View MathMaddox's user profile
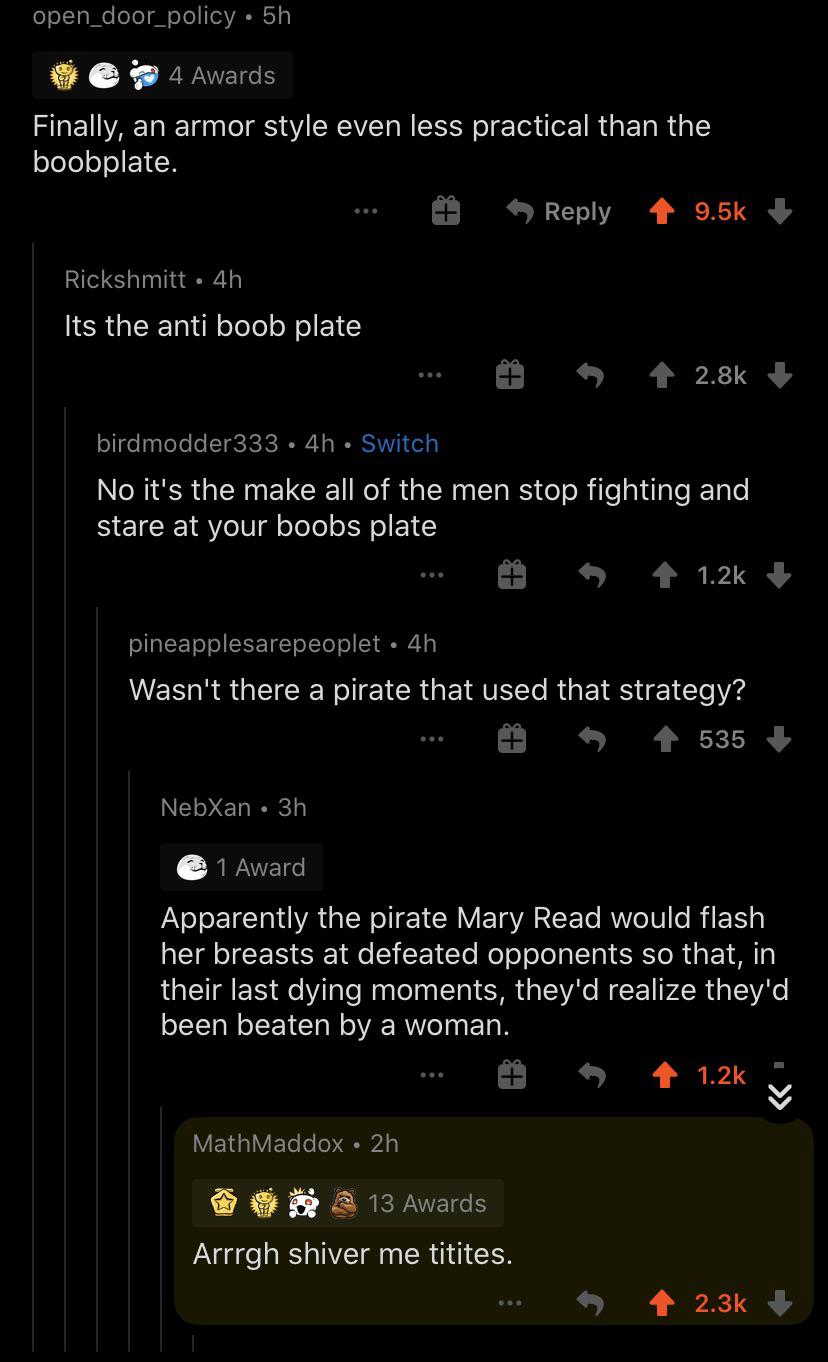Viewport: 828px width, 1362px height. click(266, 1144)
